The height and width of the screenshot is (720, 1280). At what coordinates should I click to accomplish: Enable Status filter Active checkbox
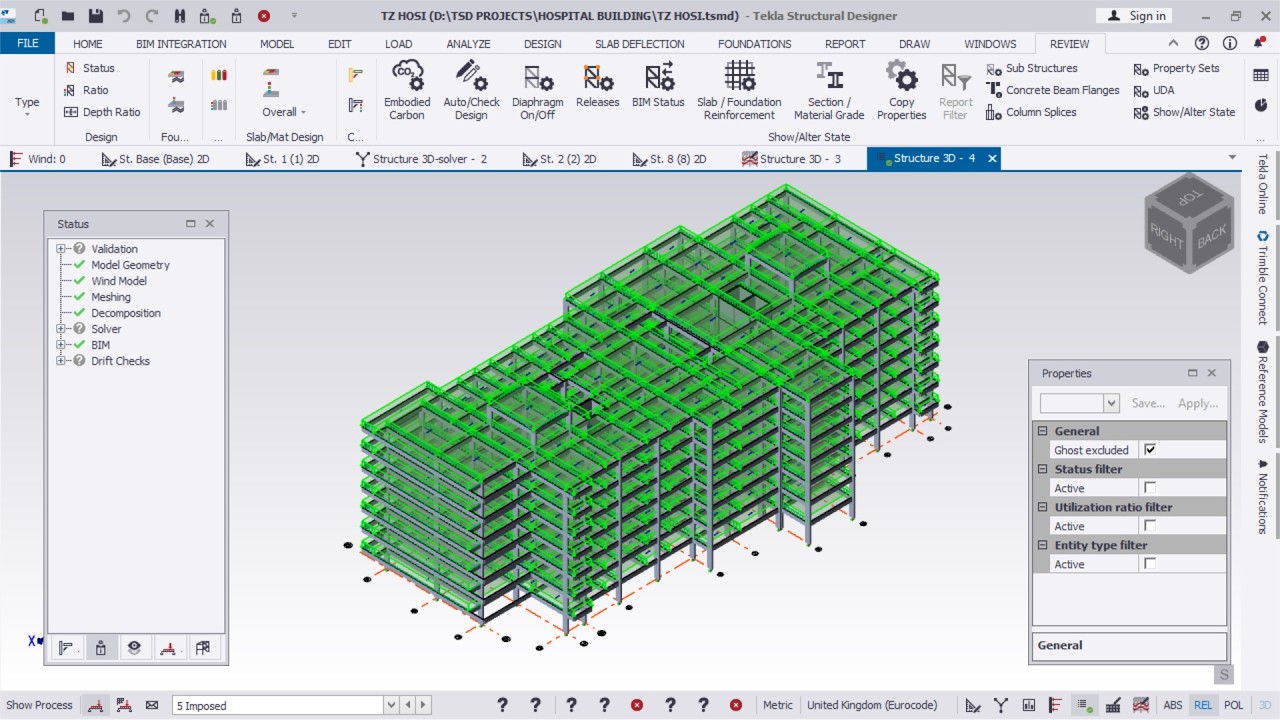coord(1150,488)
